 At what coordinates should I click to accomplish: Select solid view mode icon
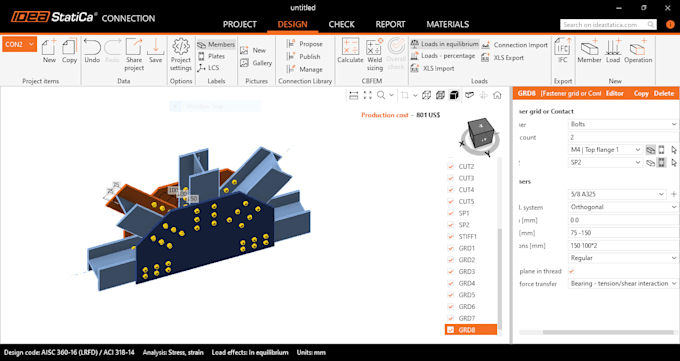pos(454,95)
